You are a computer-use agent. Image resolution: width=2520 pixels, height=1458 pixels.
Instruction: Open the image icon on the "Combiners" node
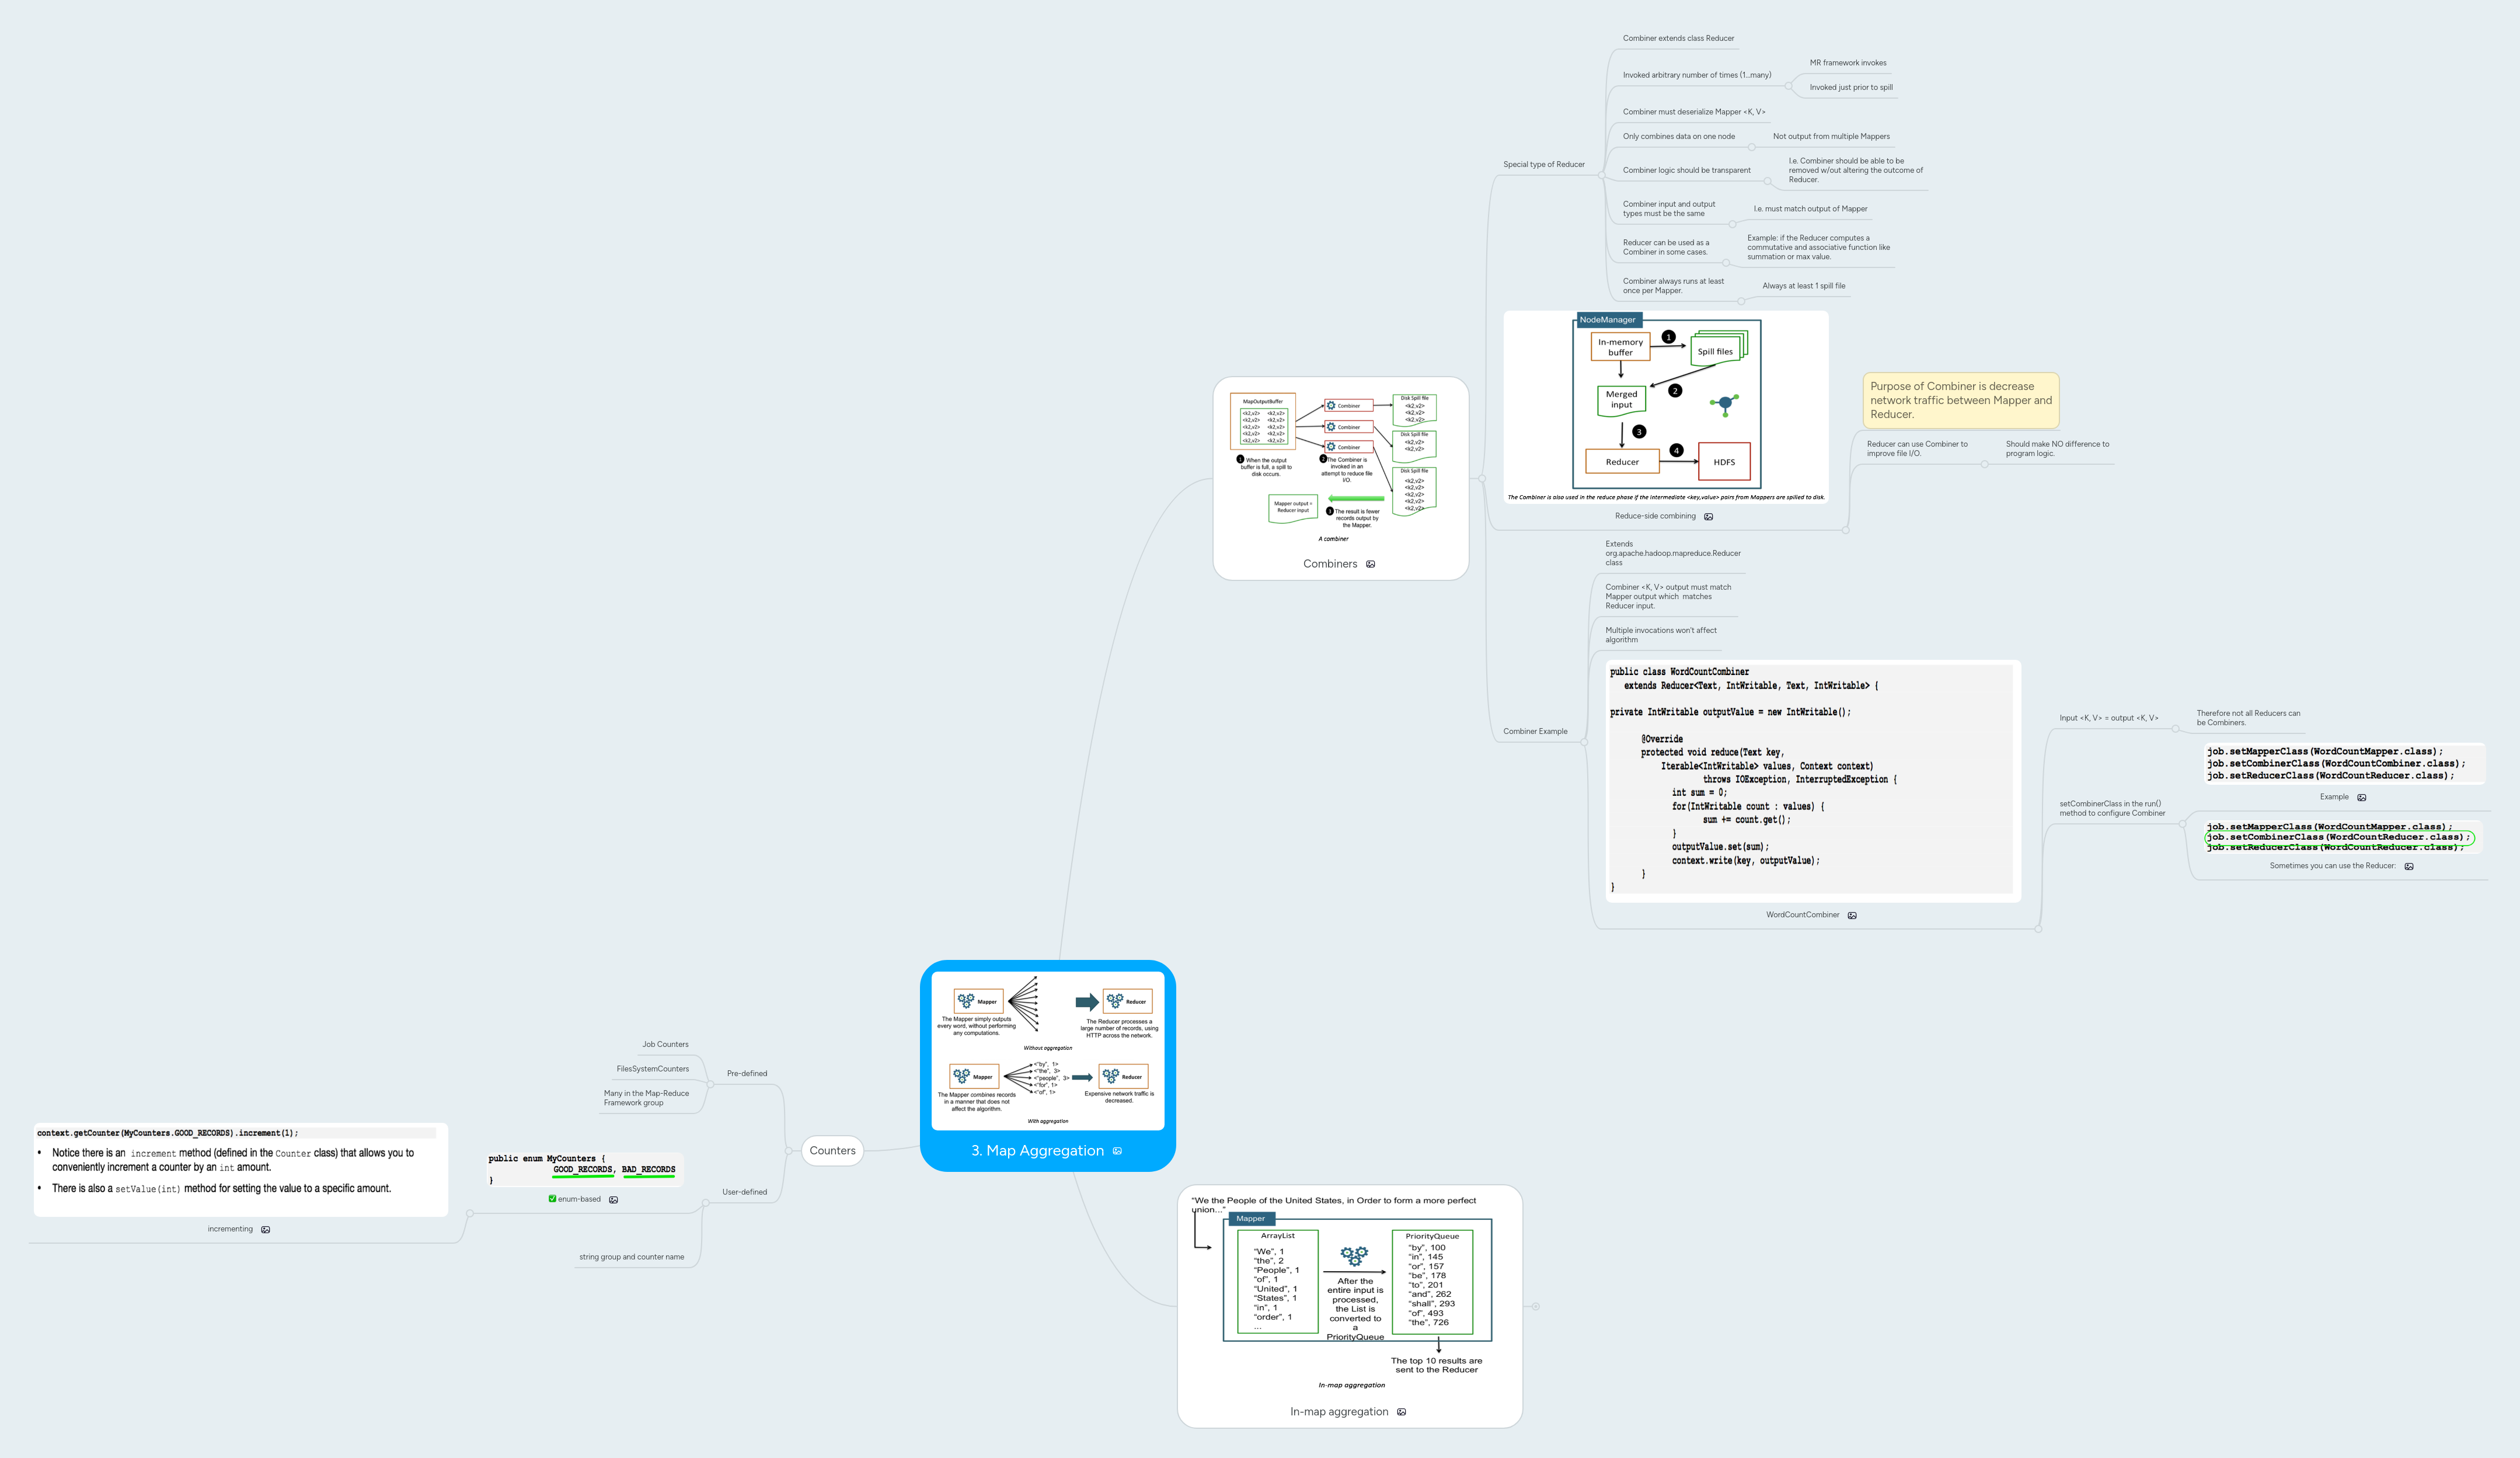tap(1370, 563)
